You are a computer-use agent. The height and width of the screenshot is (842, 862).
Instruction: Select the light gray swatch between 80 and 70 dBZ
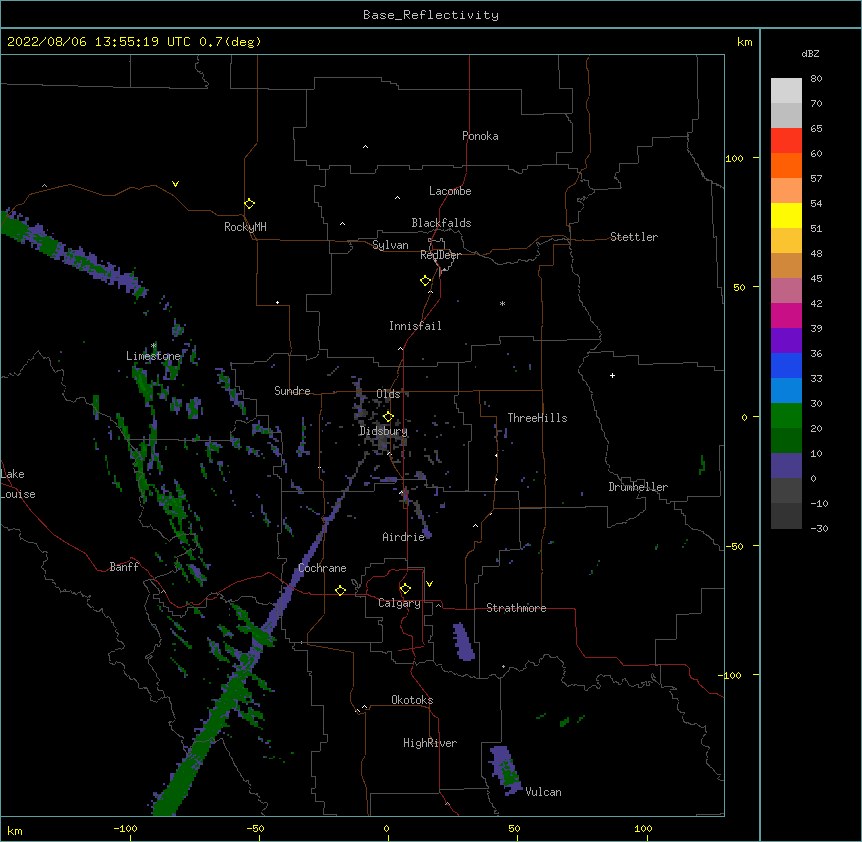coord(786,91)
